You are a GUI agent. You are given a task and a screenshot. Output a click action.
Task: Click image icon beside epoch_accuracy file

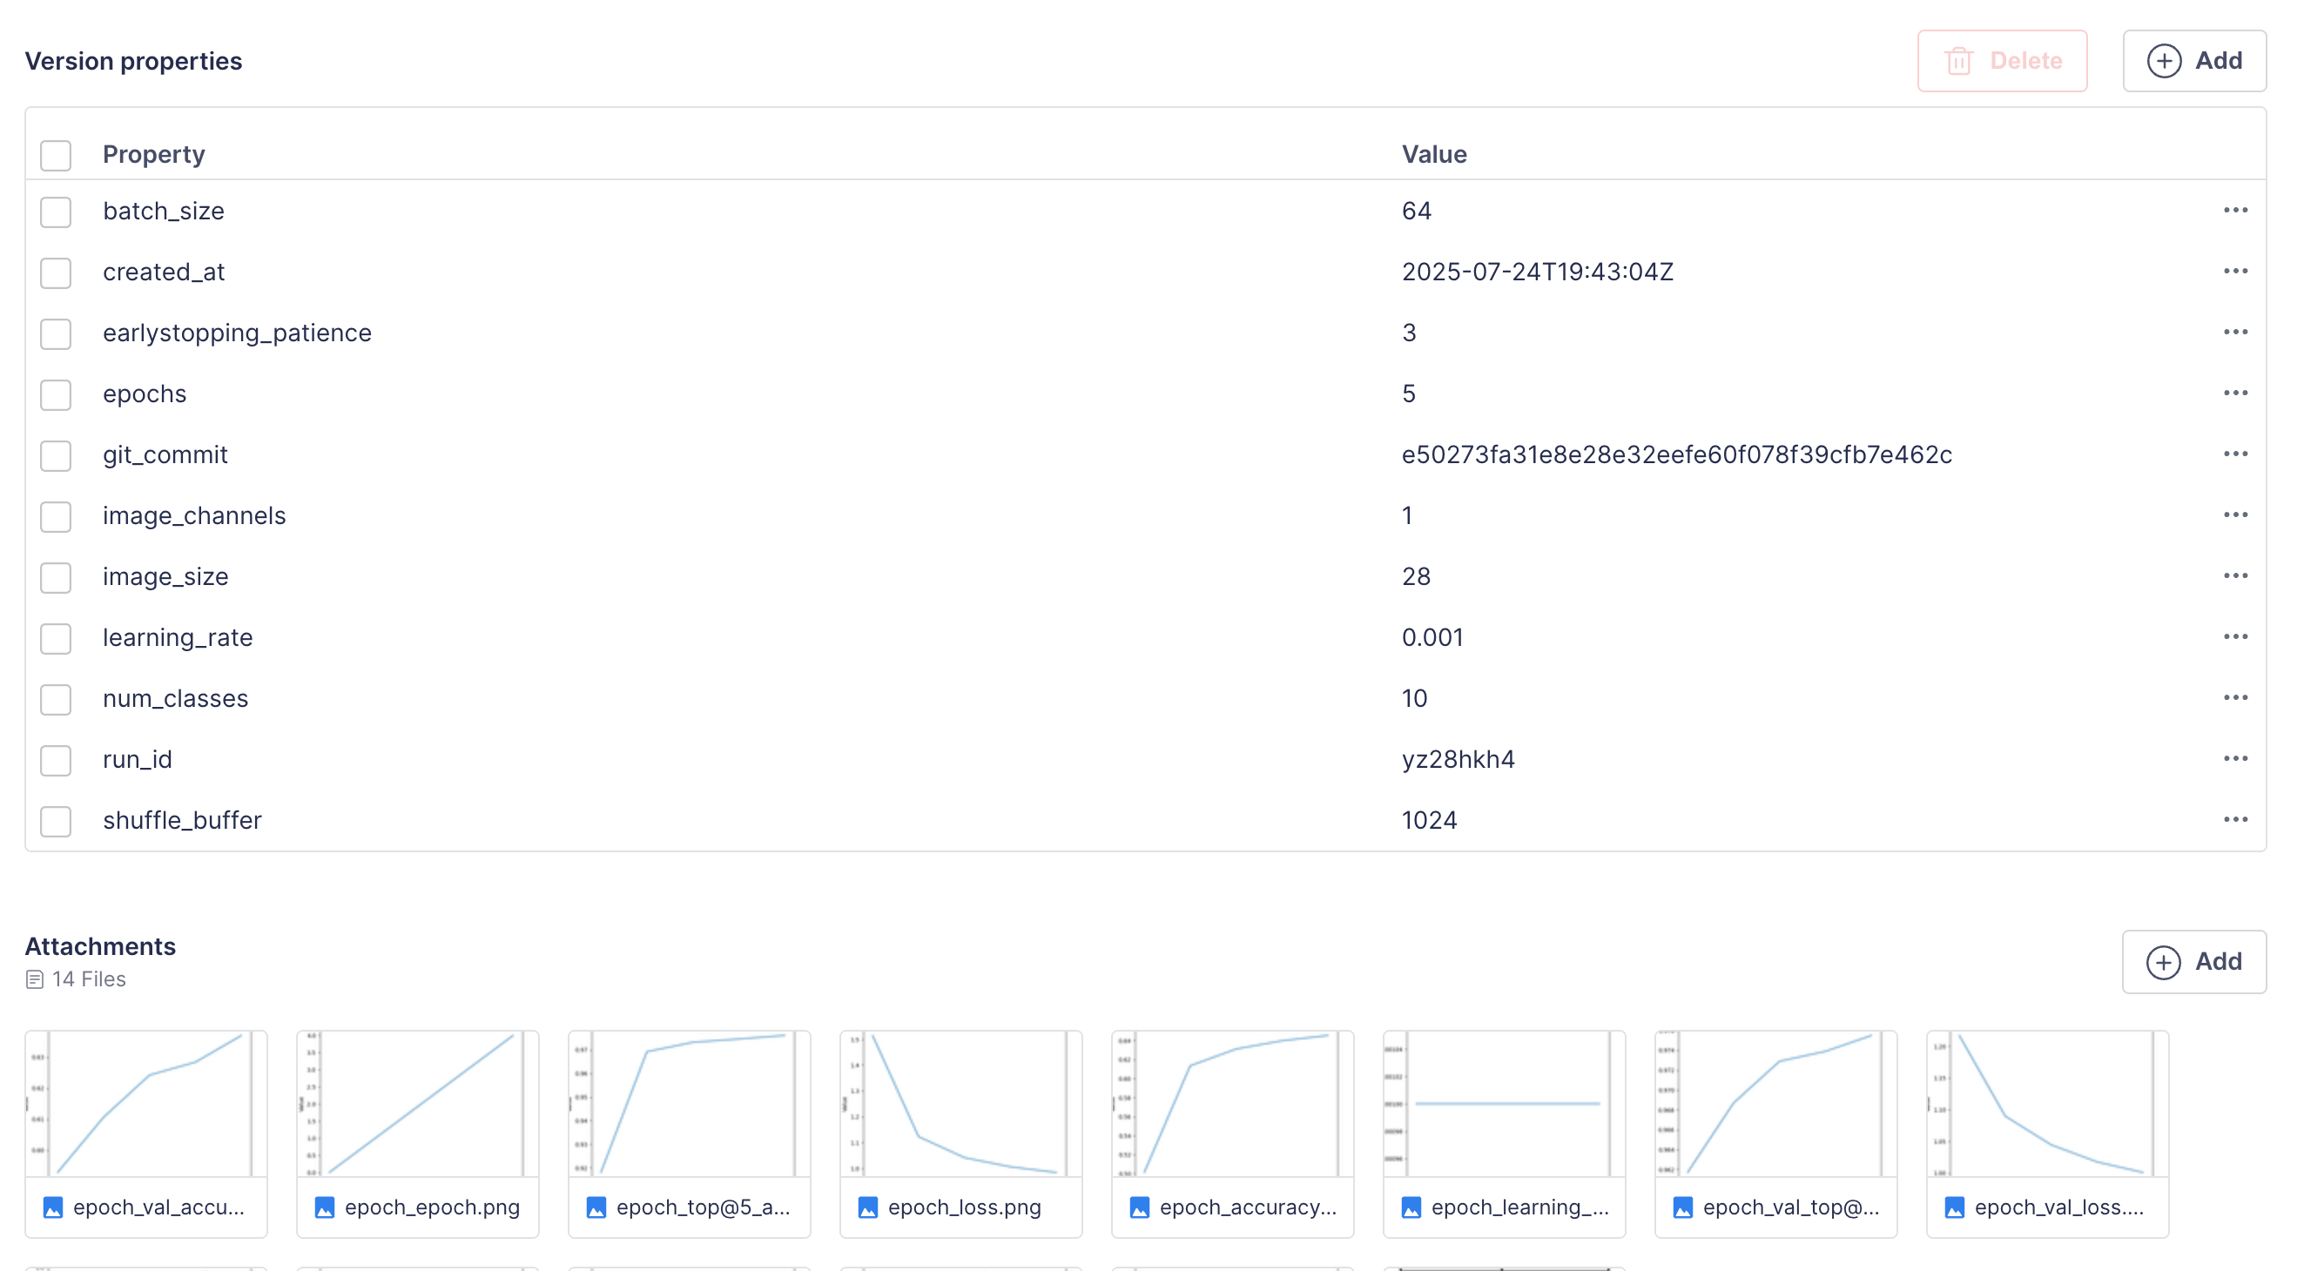(1140, 1208)
